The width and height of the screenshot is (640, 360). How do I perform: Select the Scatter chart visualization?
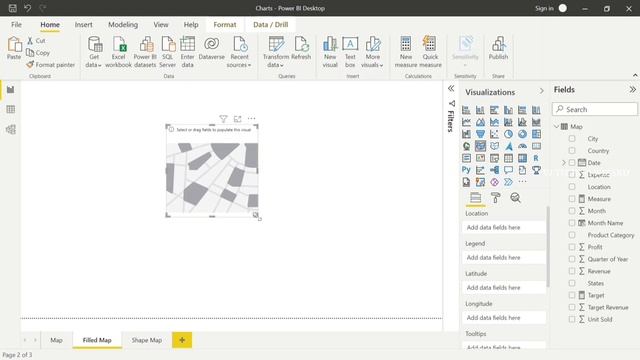pos(494,134)
